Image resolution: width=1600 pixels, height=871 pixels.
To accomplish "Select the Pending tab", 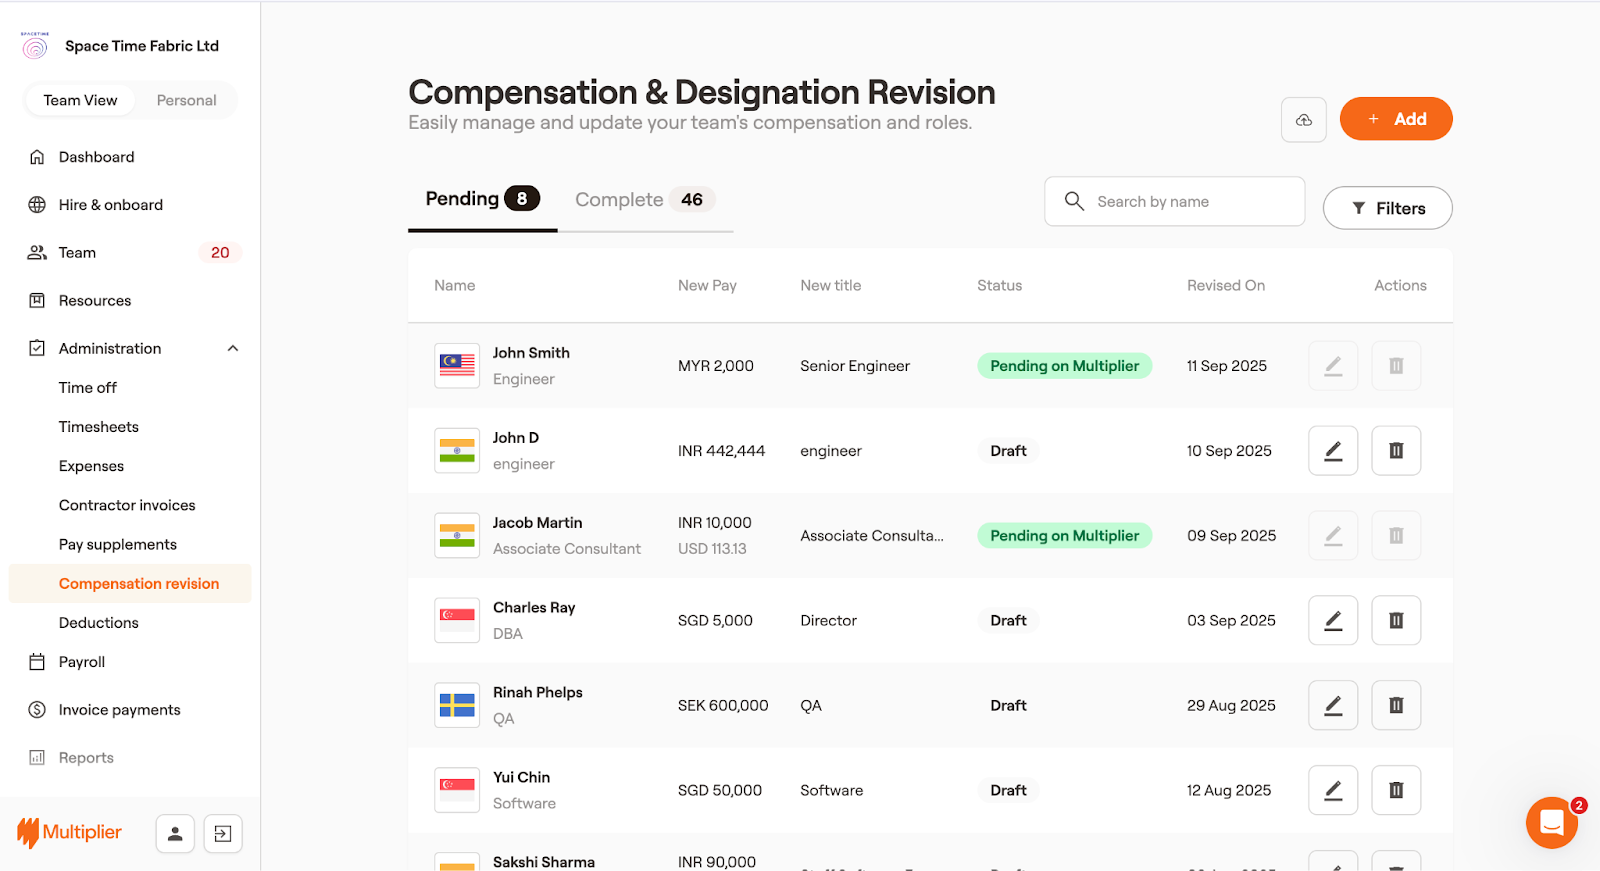I will coord(481,199).
